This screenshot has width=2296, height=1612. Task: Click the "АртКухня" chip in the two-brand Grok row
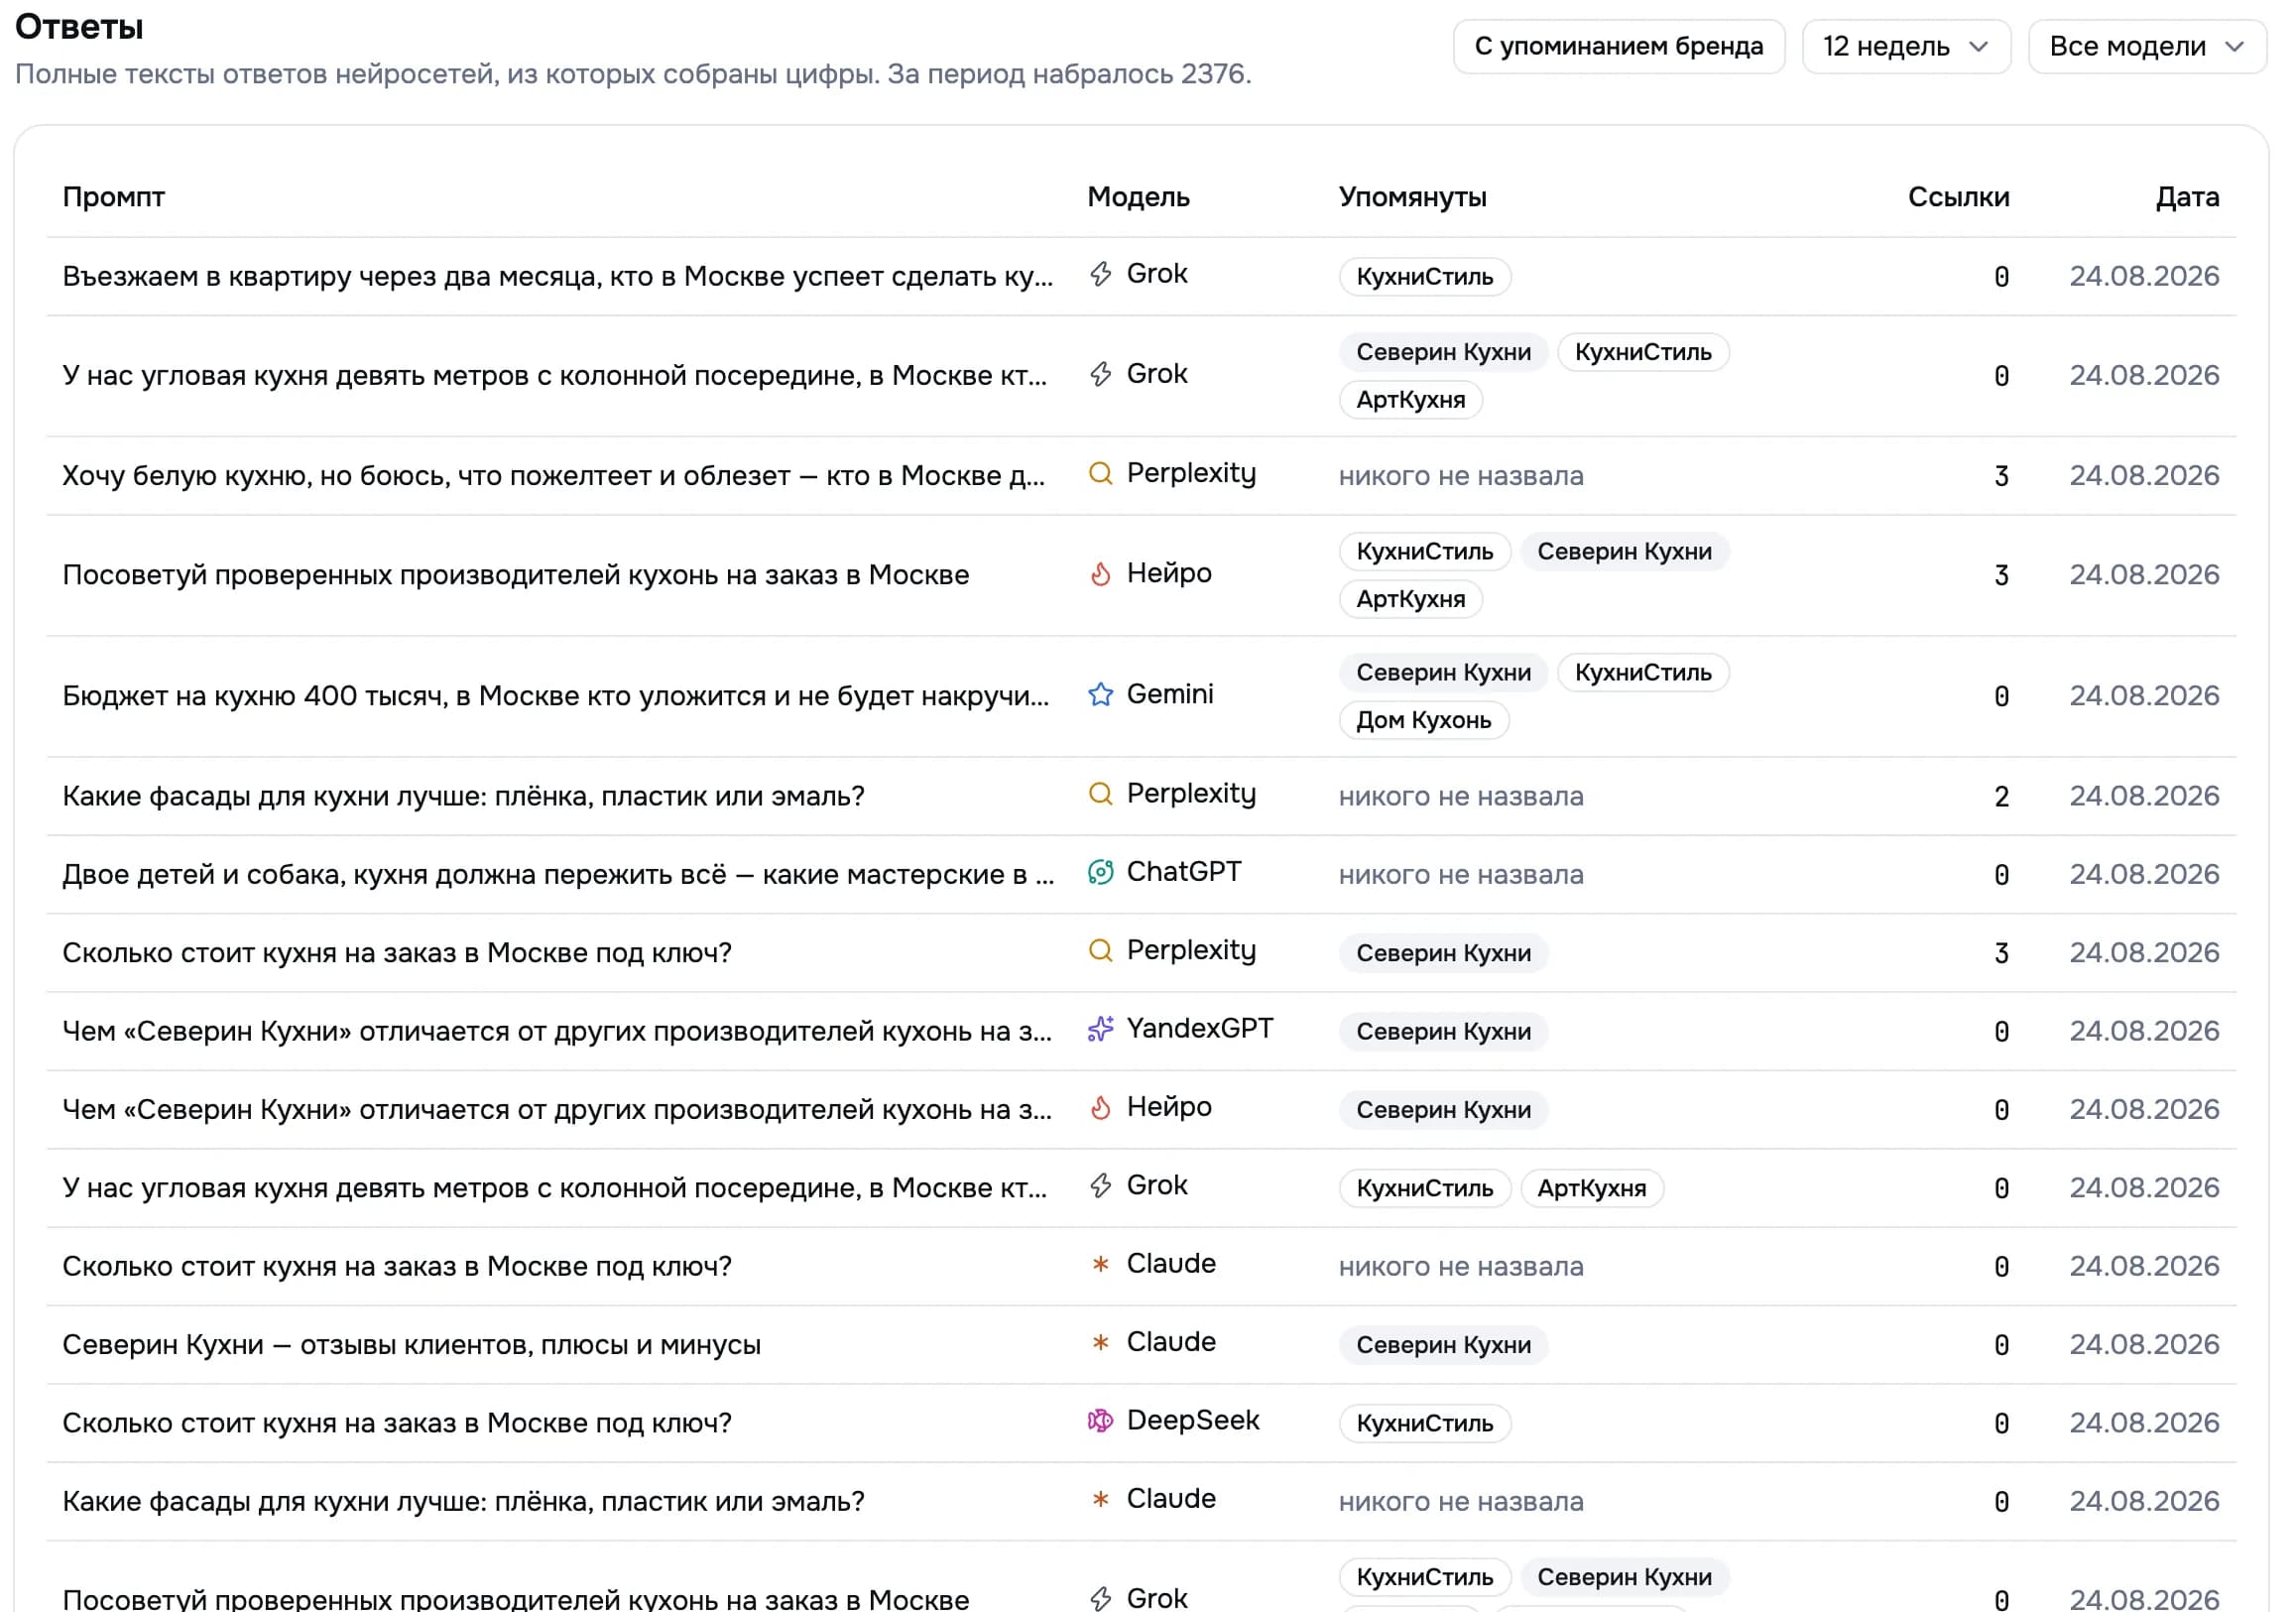tap(1591, 1188)
